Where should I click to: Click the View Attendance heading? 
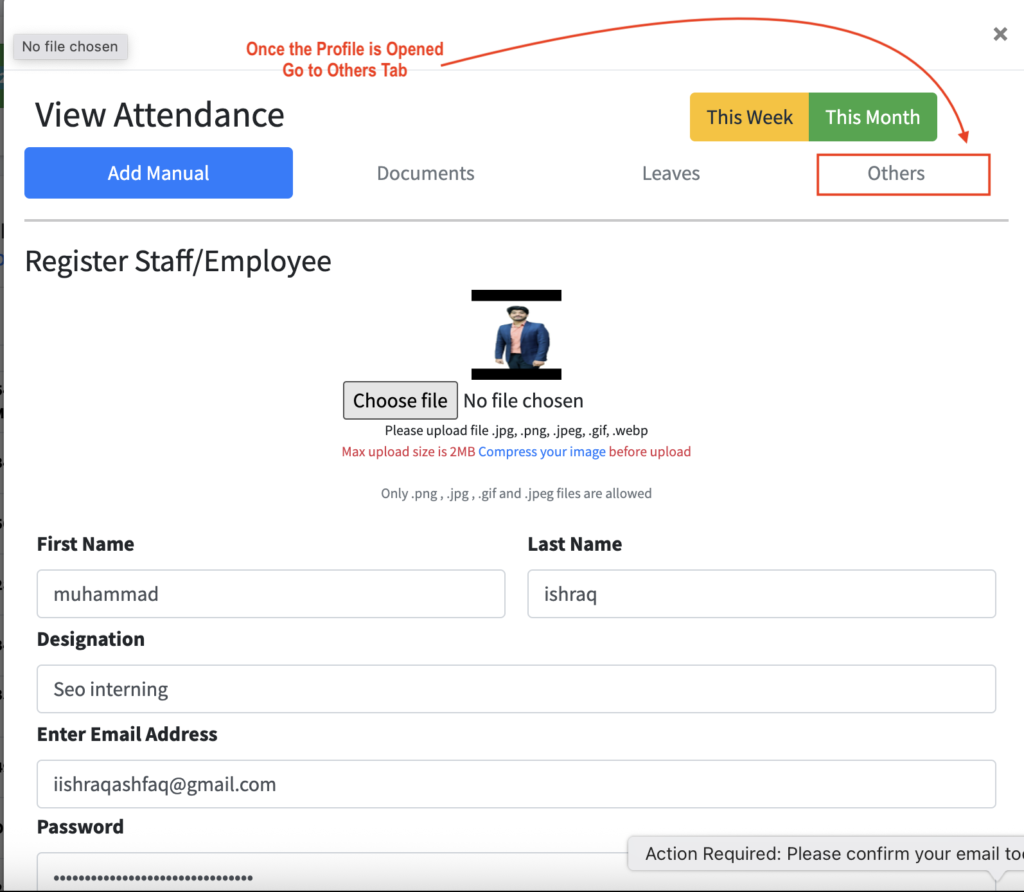click(160, 115)
